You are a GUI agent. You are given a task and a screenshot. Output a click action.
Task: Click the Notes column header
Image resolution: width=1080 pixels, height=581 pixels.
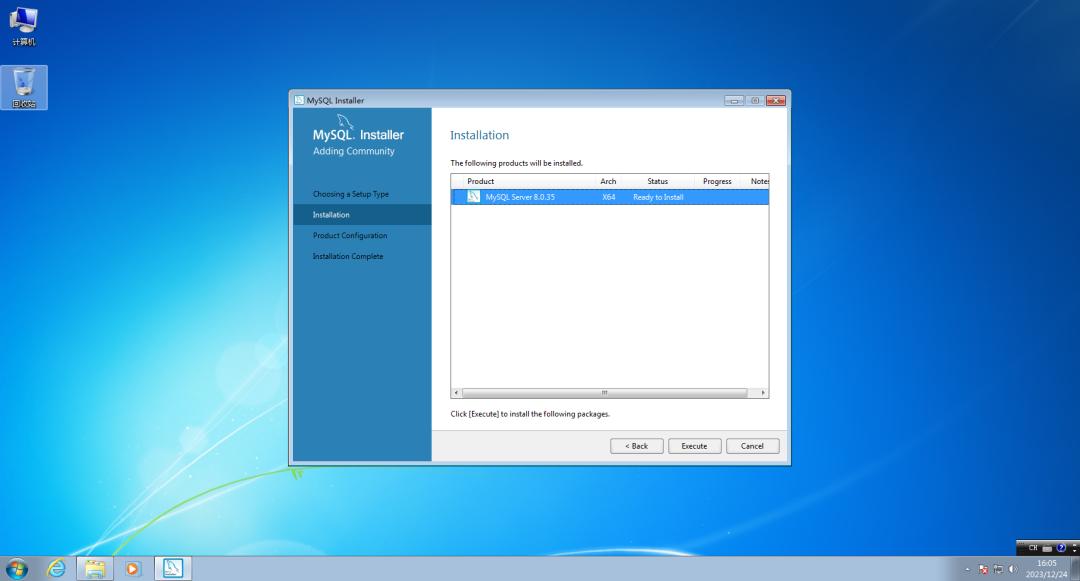[x=759, y=181]
